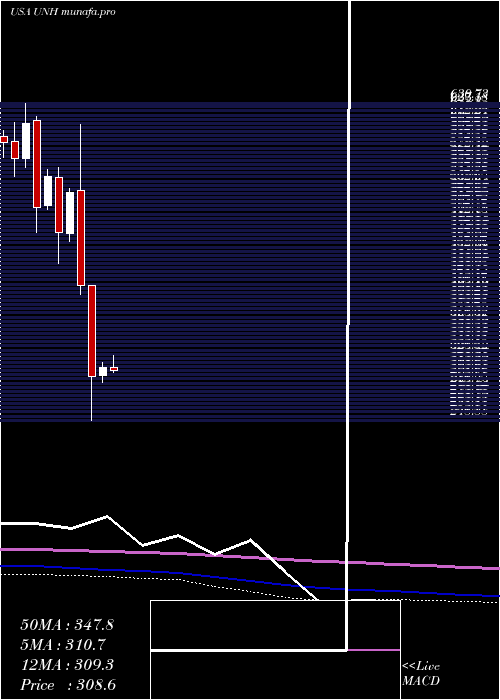The width and height of the screenshot is (500, 700).
Task: Select the 'Price : 308.6' reading
Action: [x=68, y=685]
